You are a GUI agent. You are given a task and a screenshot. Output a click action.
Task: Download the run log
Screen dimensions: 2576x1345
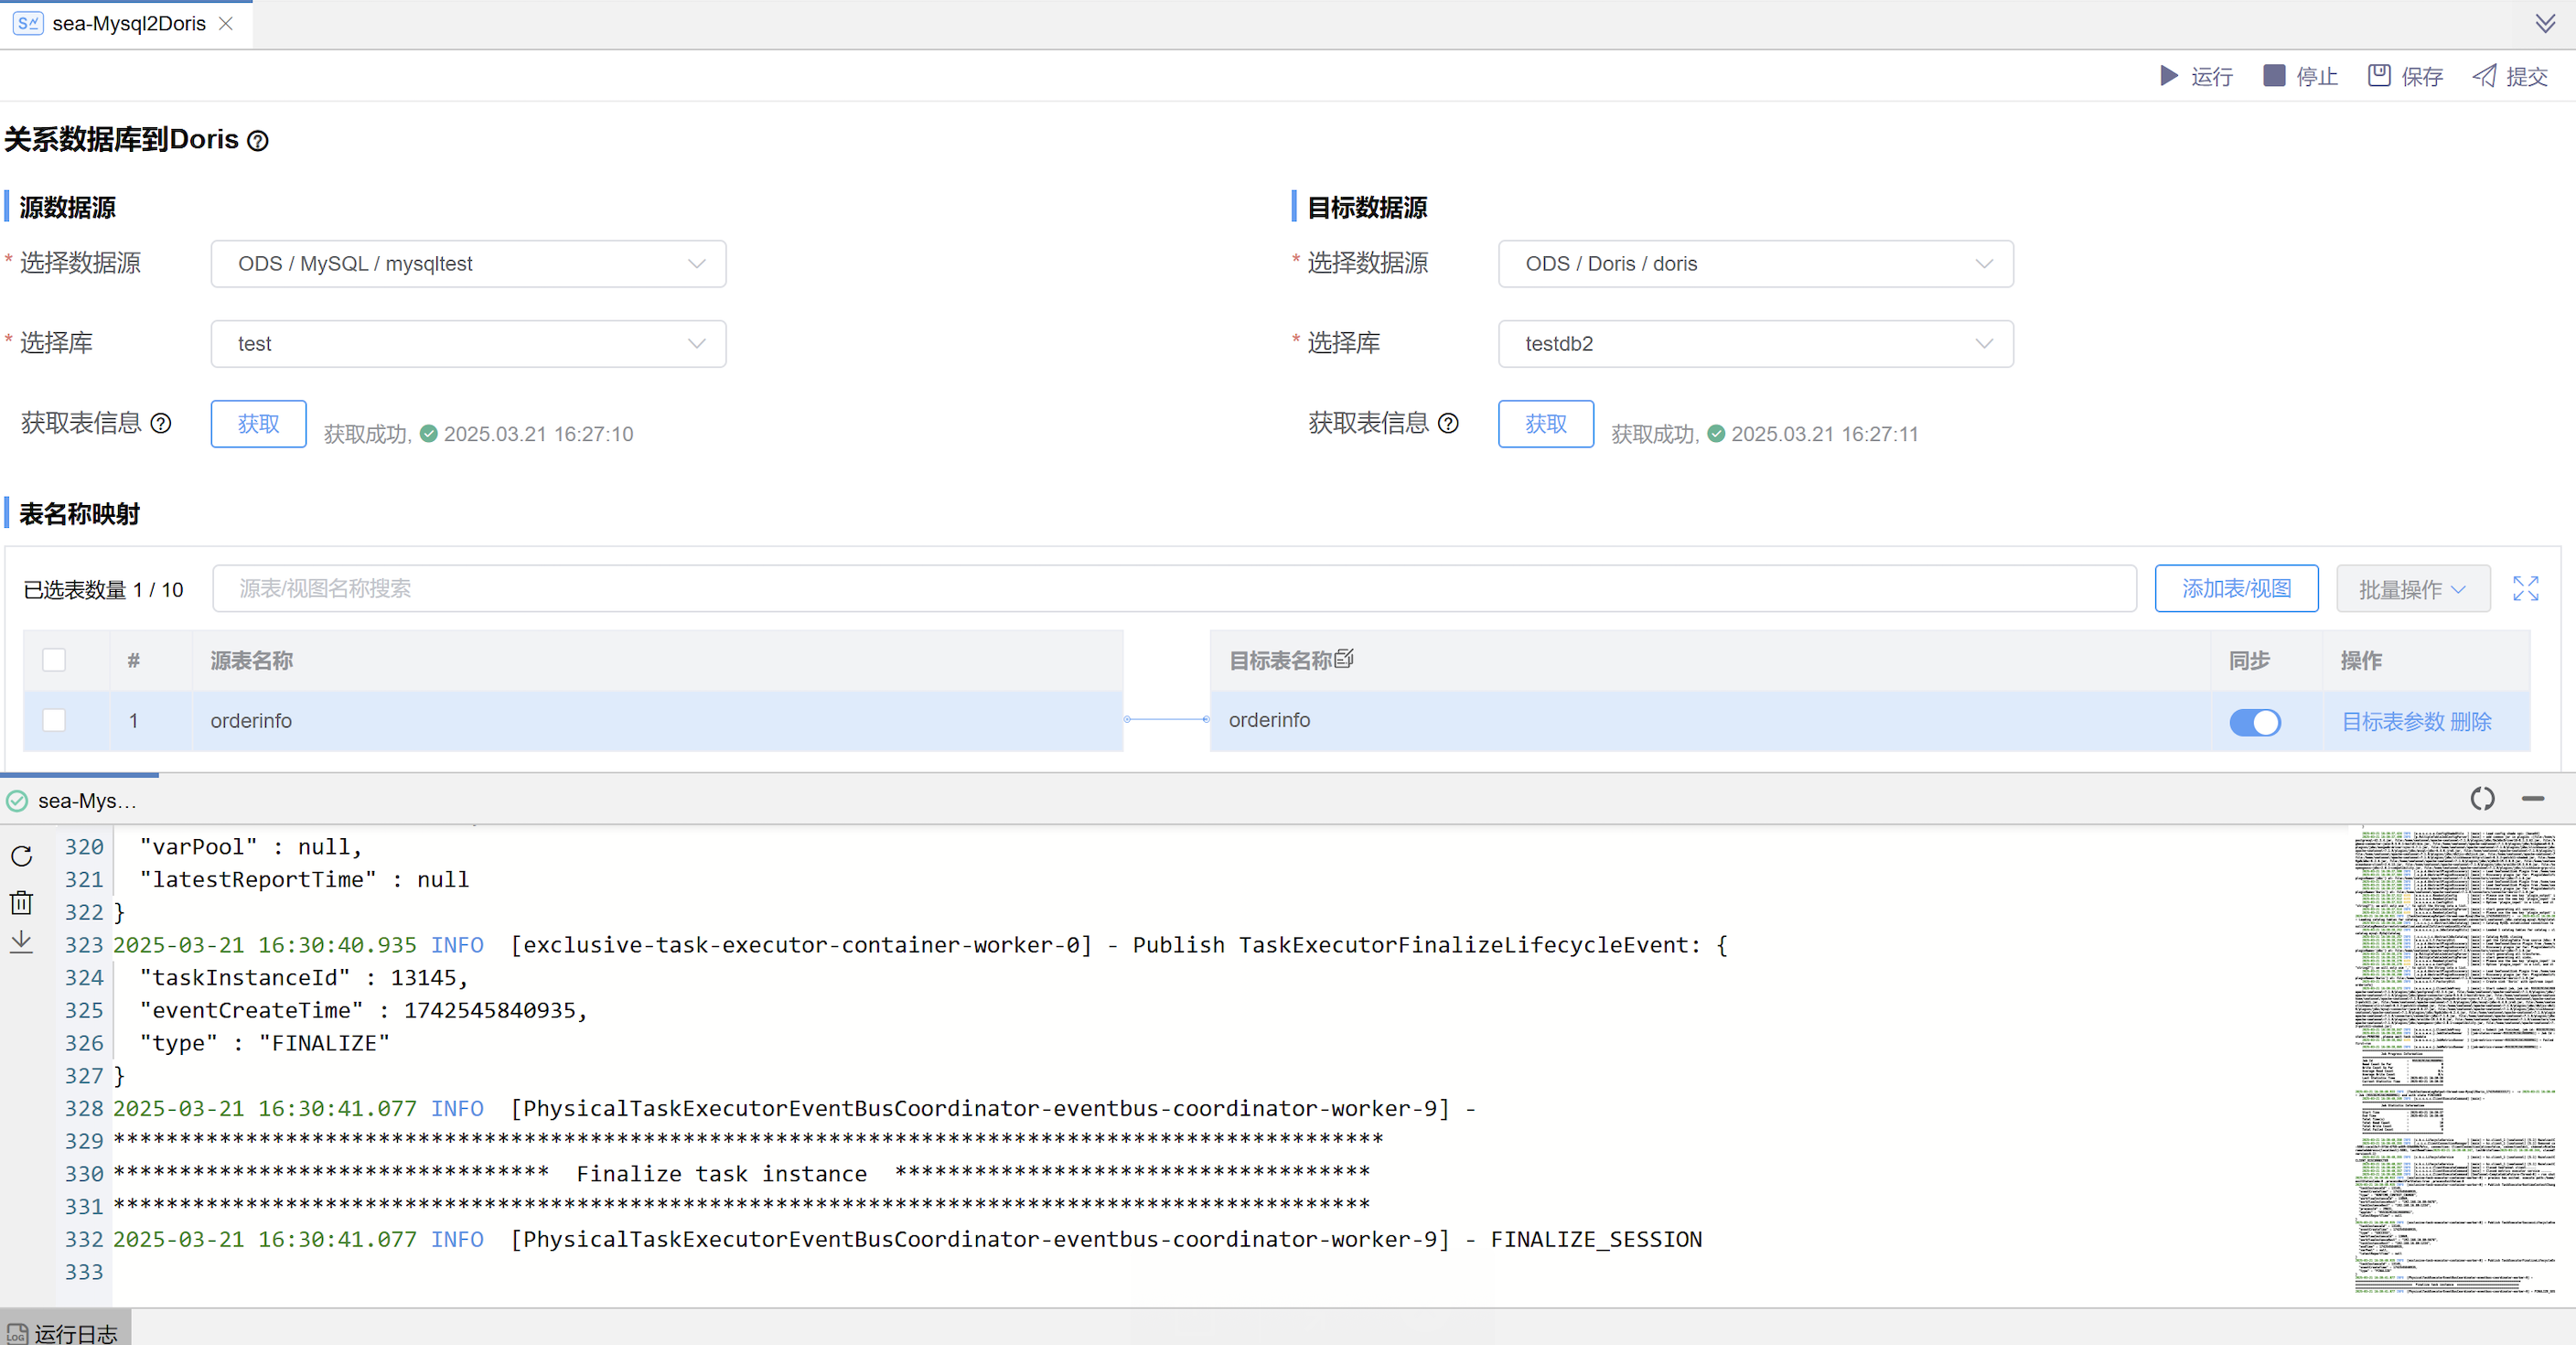tap(21, 941)
